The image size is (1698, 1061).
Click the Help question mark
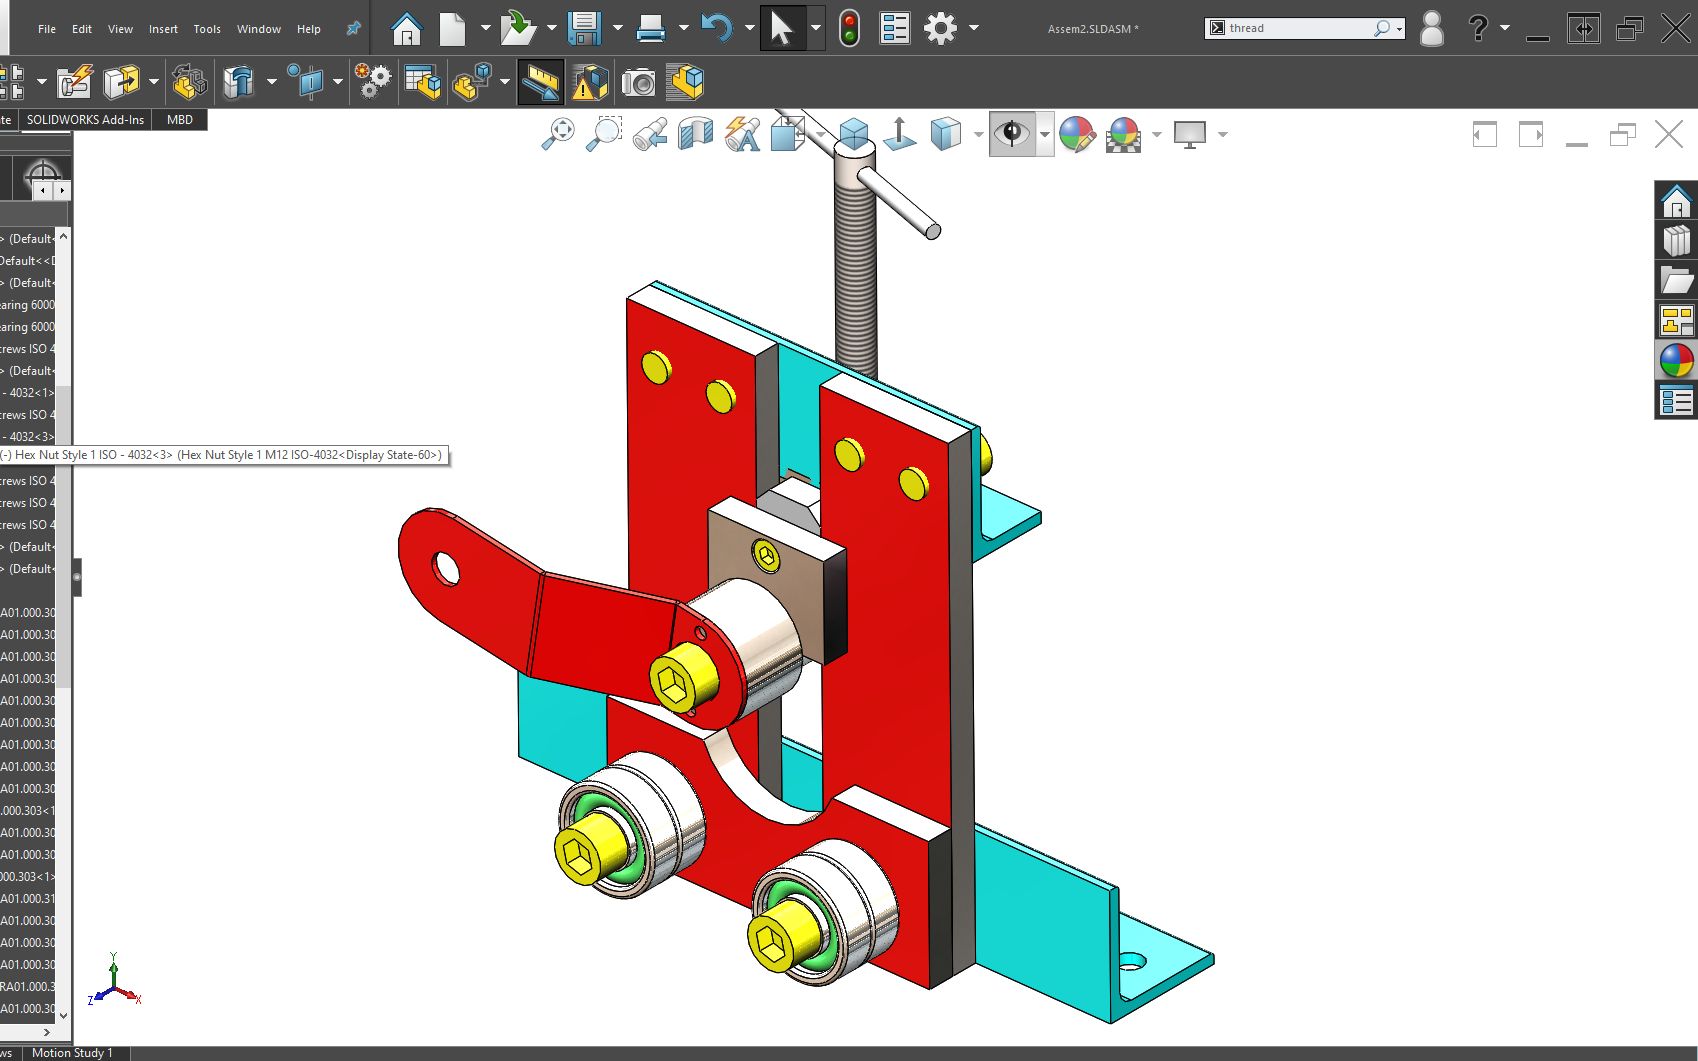coord(1477,29)
